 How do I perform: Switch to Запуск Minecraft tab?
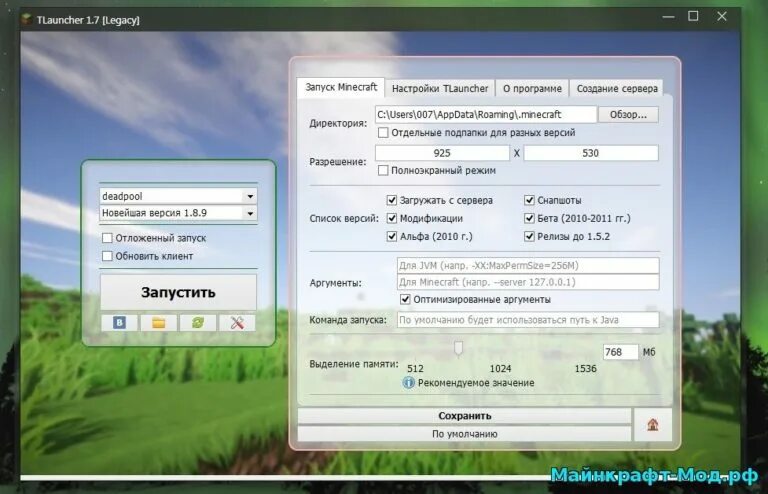341,87
